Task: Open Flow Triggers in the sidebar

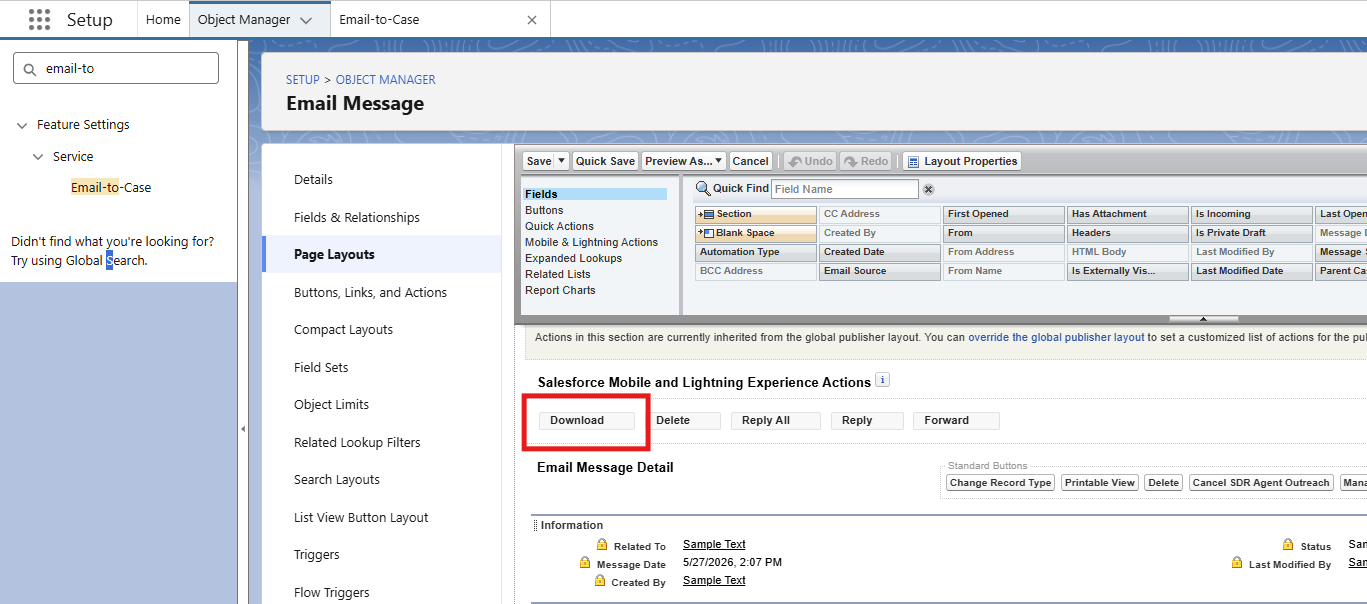Action: pos(332,592)
